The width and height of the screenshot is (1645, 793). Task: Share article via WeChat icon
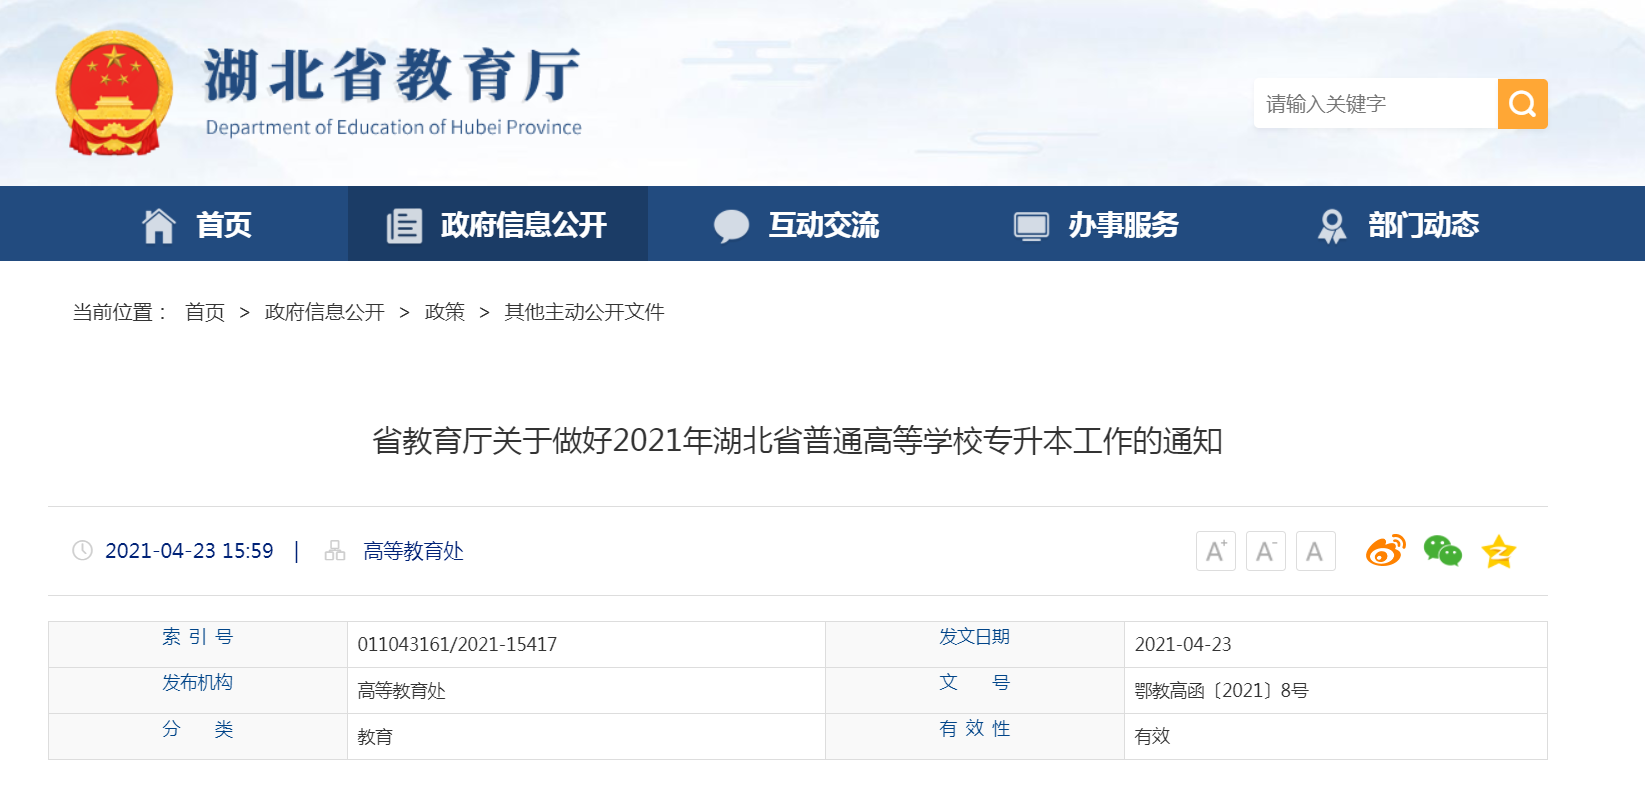(x=1443, y=551)
